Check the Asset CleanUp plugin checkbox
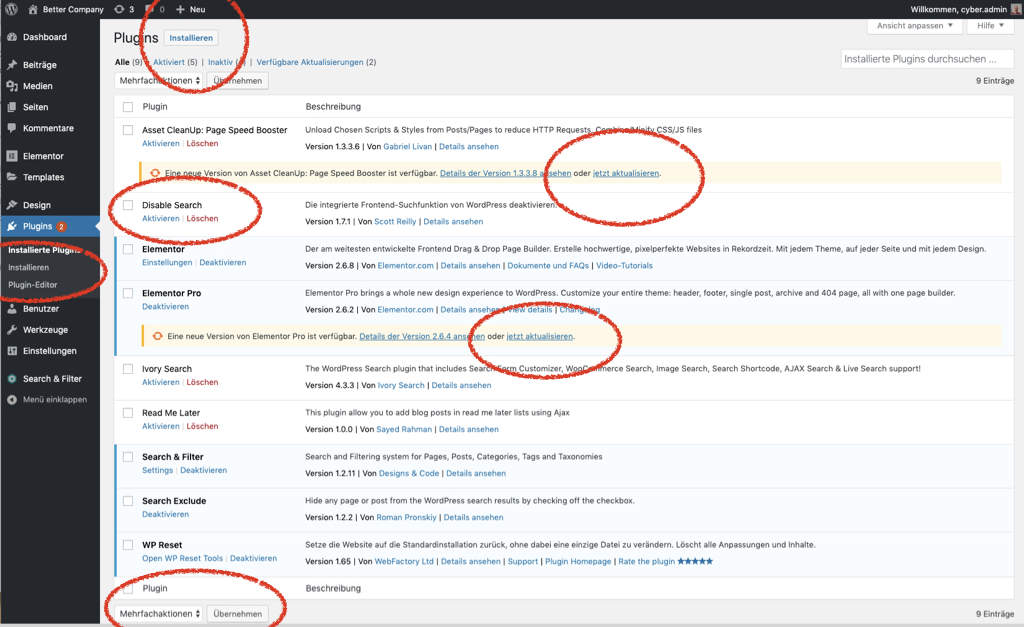The image size is (1024, 627). pos(128,130)
